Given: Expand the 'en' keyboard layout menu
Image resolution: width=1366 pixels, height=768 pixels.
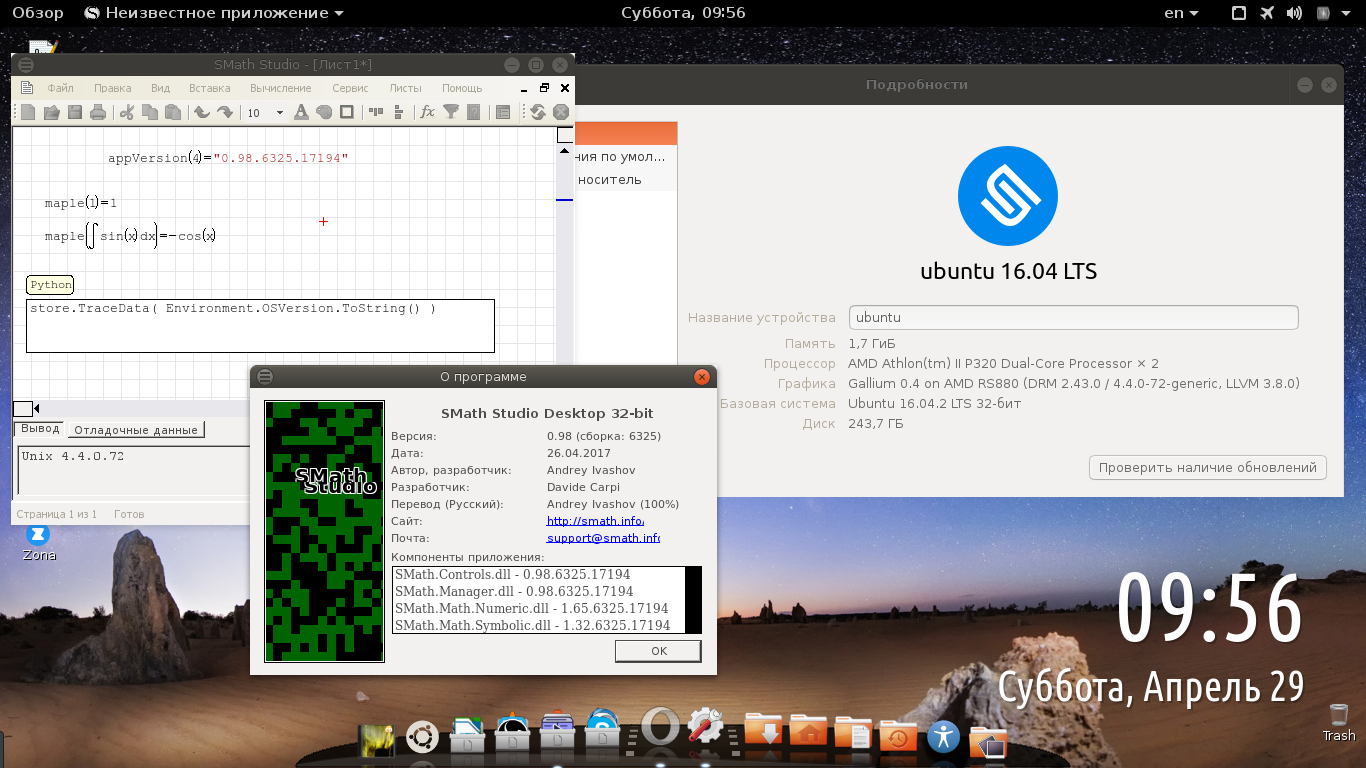Looking at the screenshot, I should click(1183, 13).
